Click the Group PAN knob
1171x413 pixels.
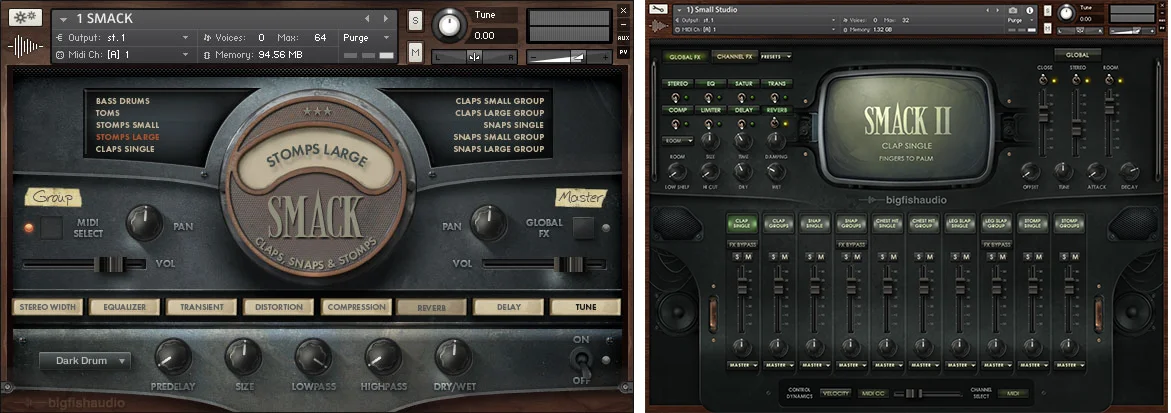145,223
